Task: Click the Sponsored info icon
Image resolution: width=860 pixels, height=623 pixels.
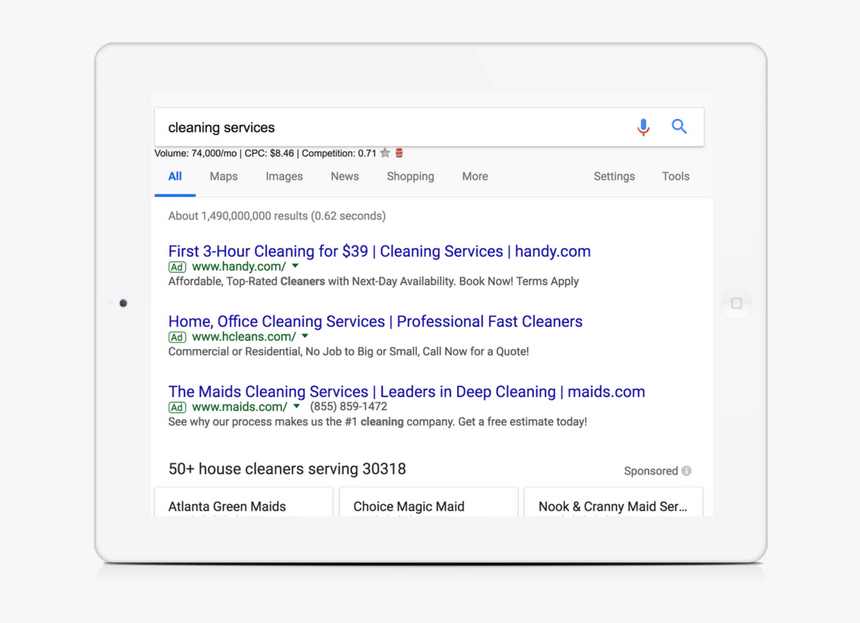Action: 686,471
